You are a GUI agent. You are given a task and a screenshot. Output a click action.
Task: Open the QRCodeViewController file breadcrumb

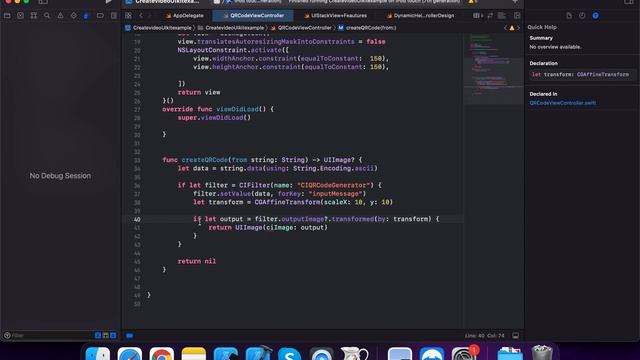(301, 28)
